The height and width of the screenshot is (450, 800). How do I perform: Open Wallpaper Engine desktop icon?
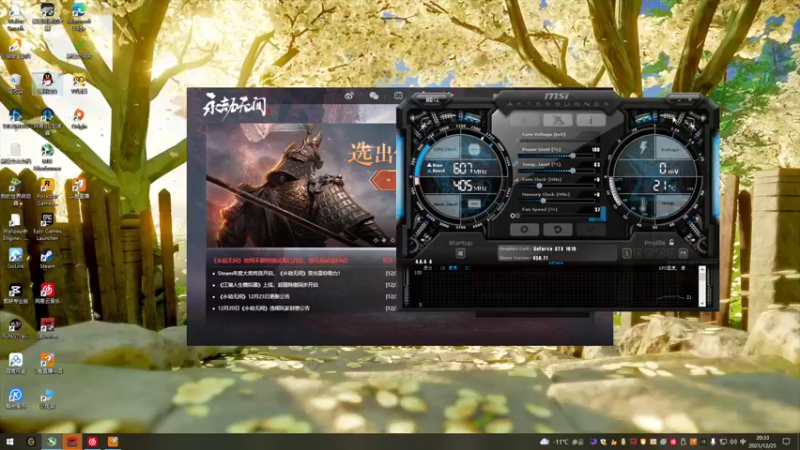point(15,227)
